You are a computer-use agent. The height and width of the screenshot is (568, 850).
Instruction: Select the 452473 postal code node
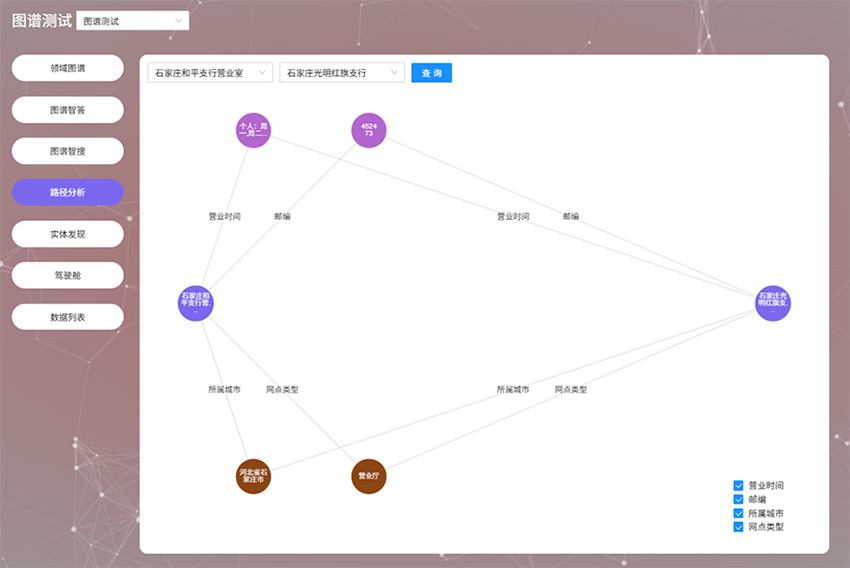pos(368,130)
